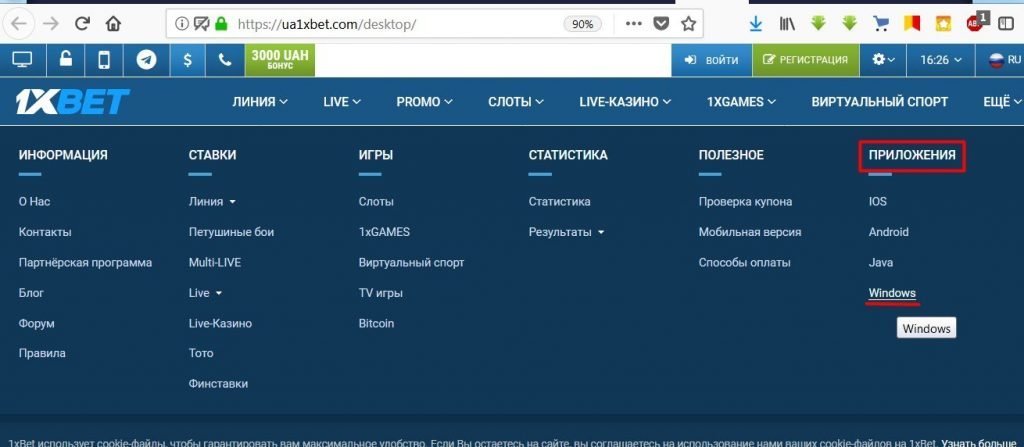The height and width of the screenshot is (447, 1024).
Task: Click the desktop monitor icon on 1xBet bar
Action: tap(22, 60)
